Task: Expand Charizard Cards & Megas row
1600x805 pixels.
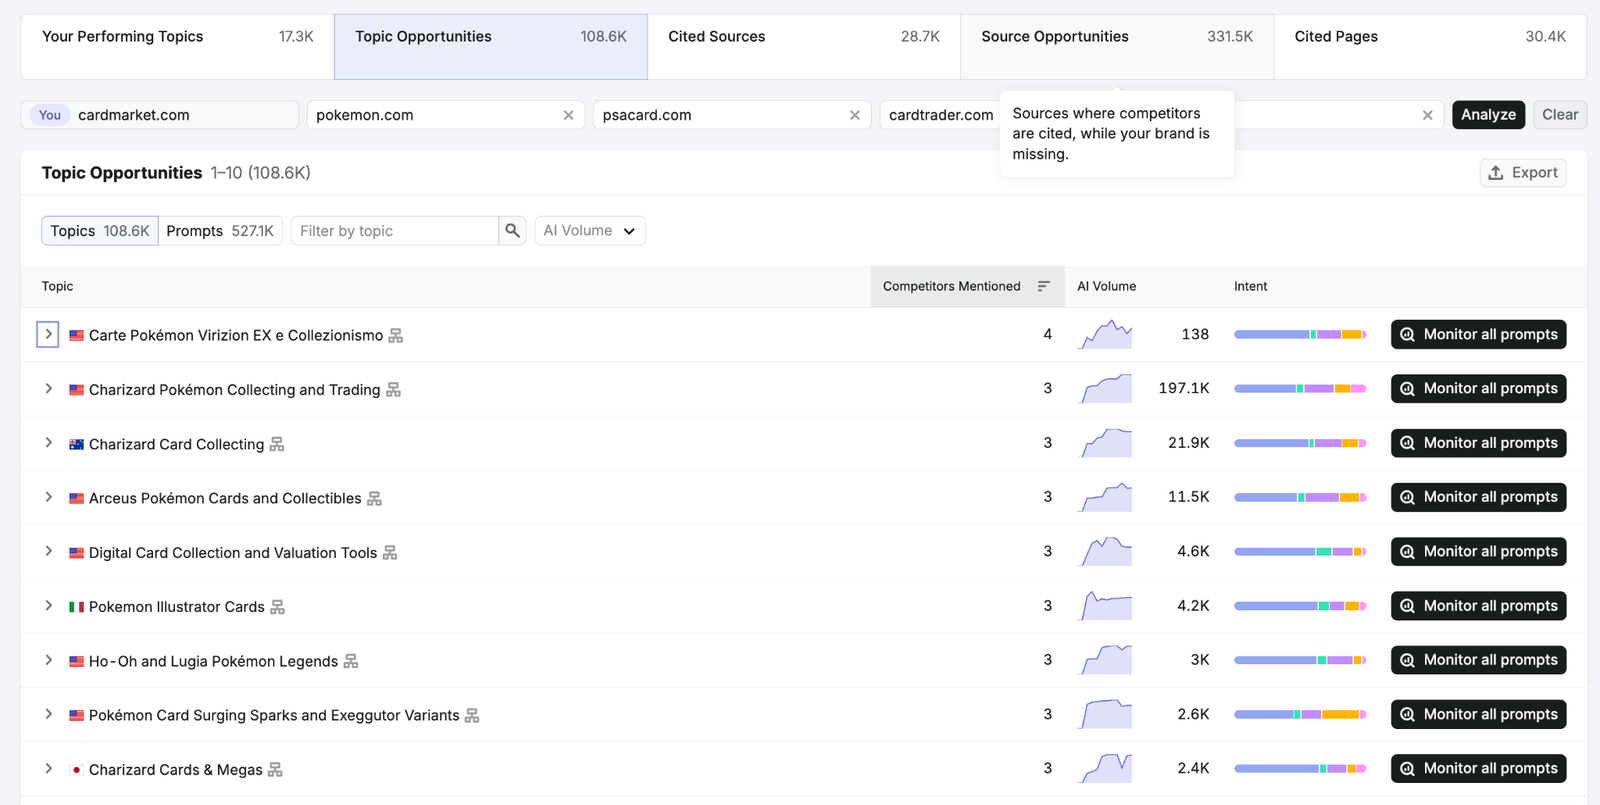Action: coord(48,768)
